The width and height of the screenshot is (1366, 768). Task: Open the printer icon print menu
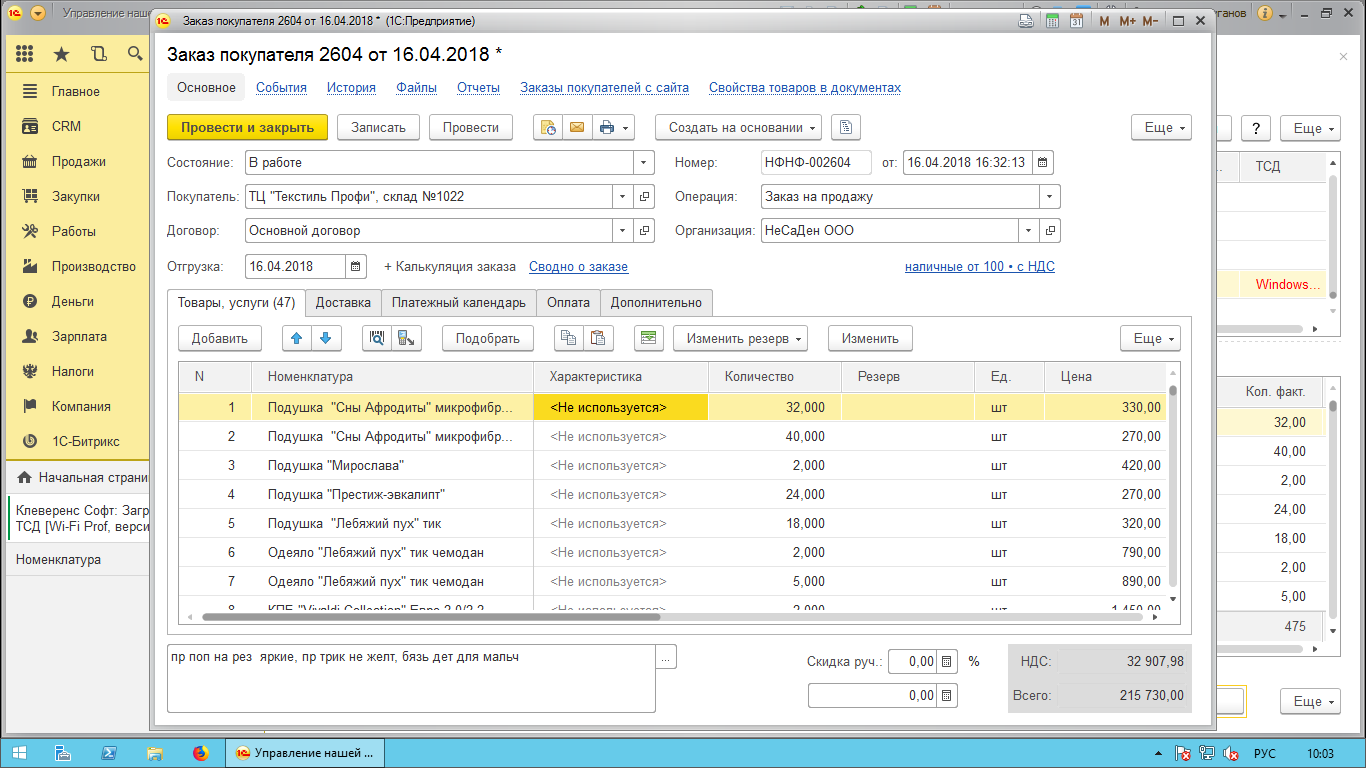pos(613,127)
